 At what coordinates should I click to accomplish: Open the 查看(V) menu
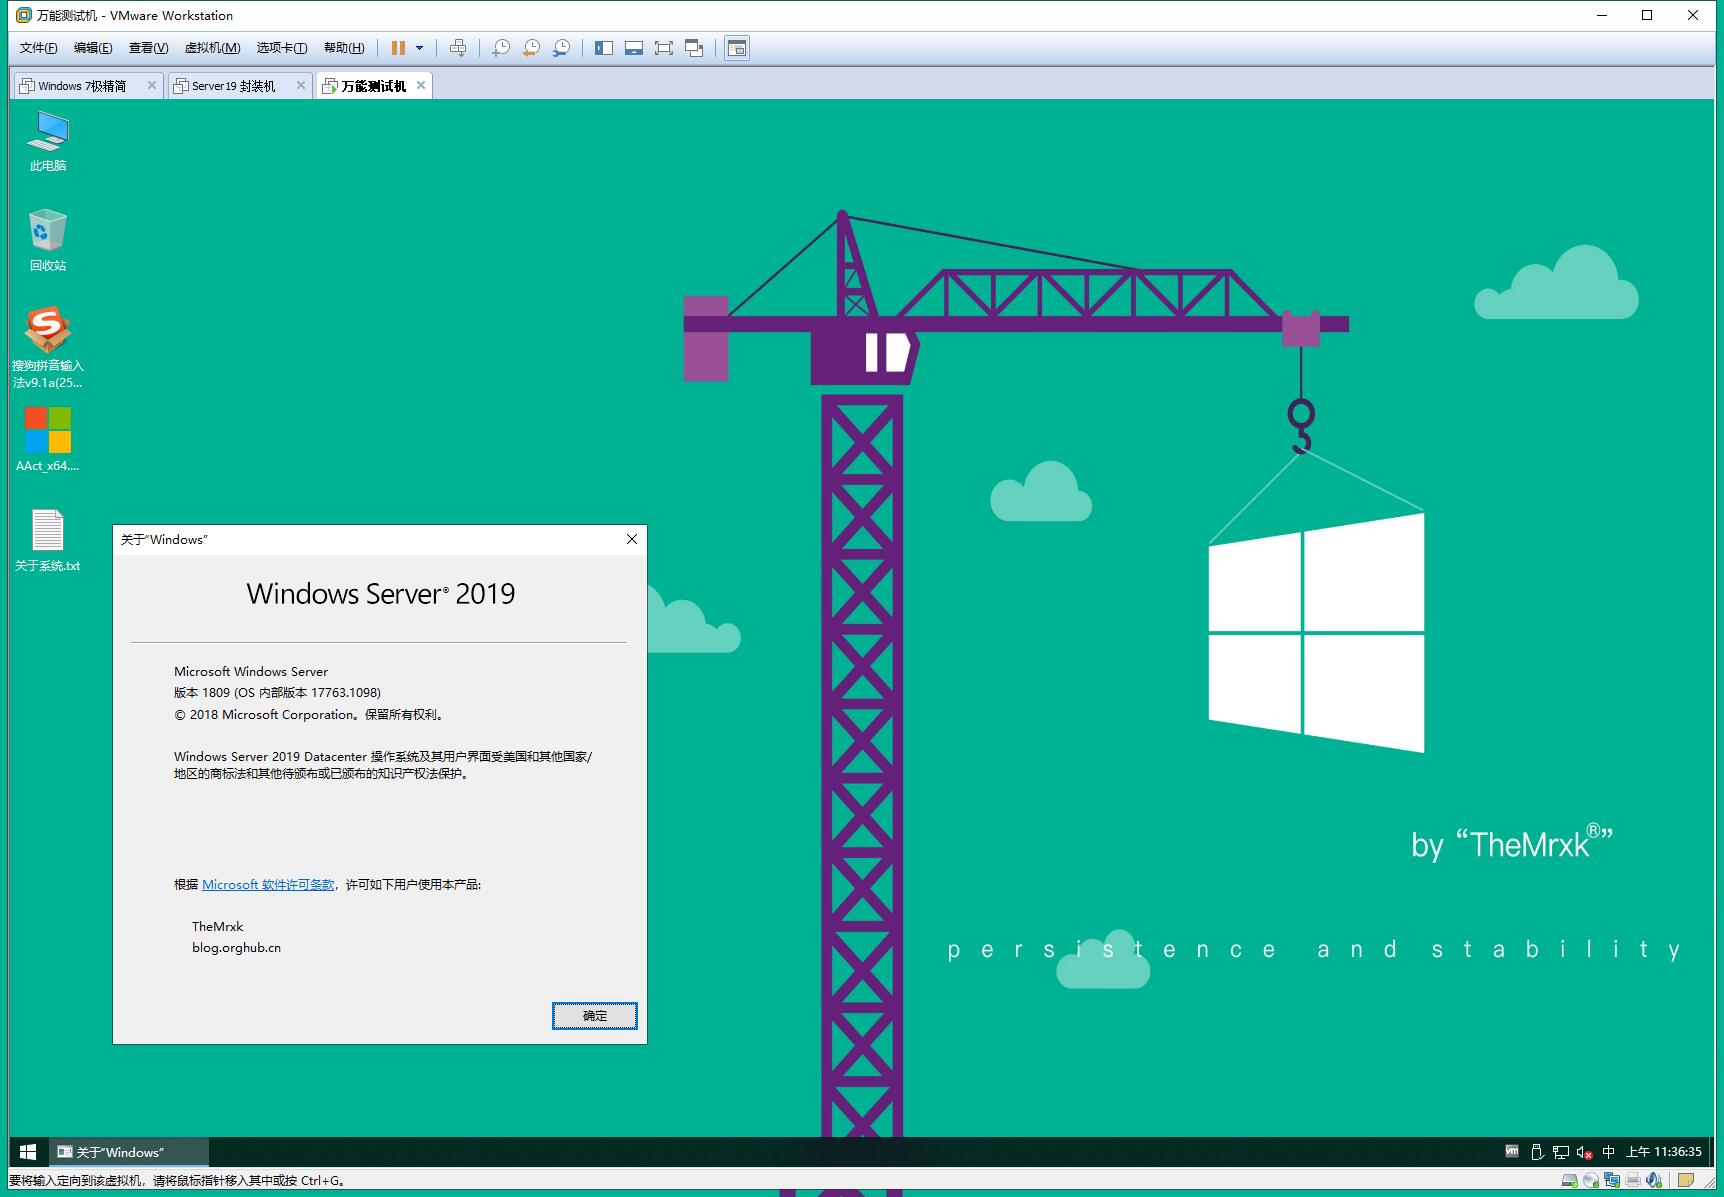[x=148, y=48]
